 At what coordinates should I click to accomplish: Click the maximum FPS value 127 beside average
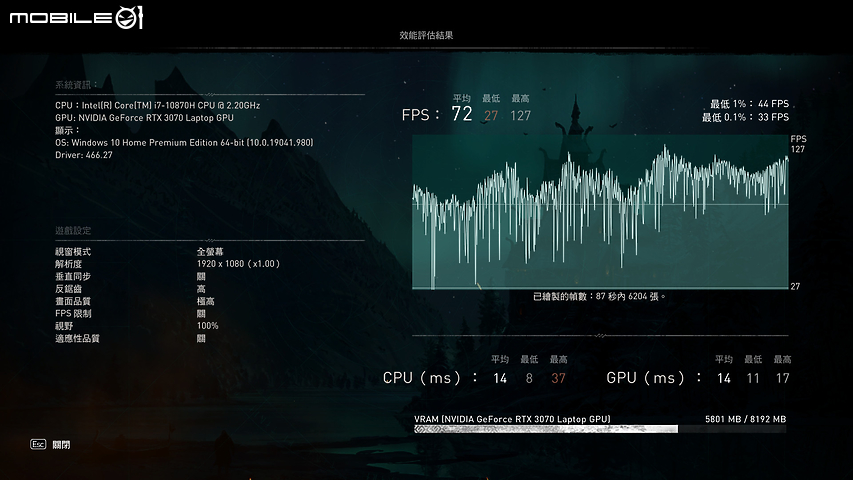click(x=521, y=115)
